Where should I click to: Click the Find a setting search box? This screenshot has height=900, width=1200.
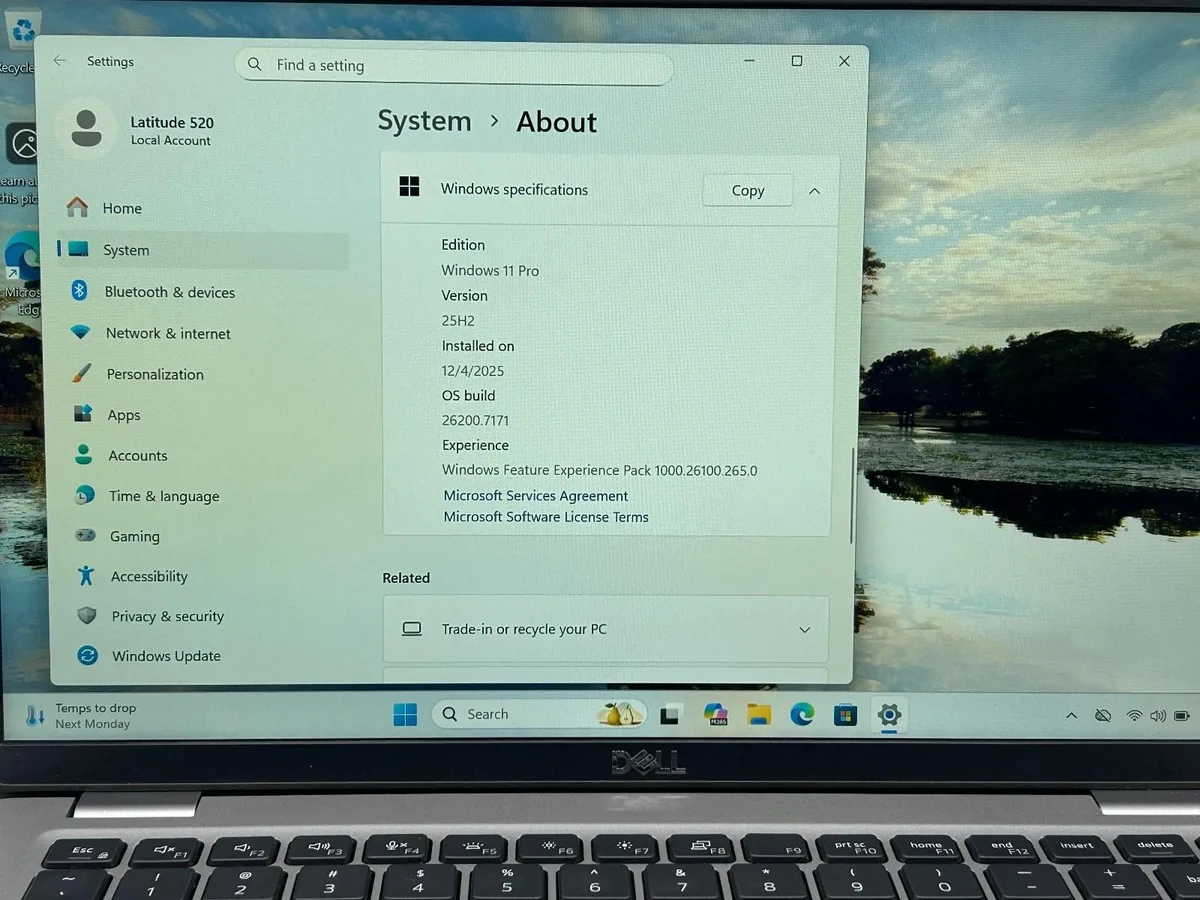(x=454, y=65)
